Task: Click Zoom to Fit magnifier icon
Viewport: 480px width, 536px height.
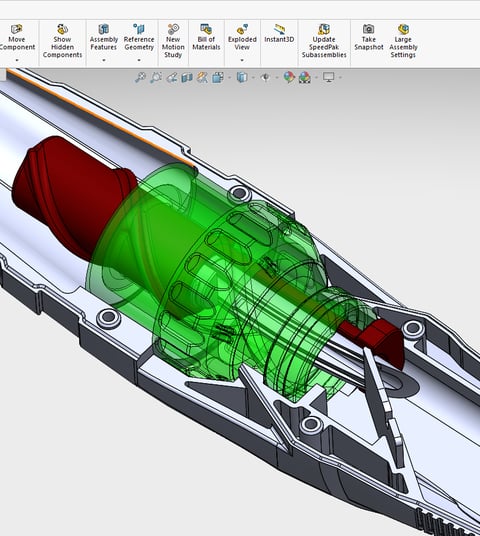Action: pyautogui.click(x=140, y=77)
